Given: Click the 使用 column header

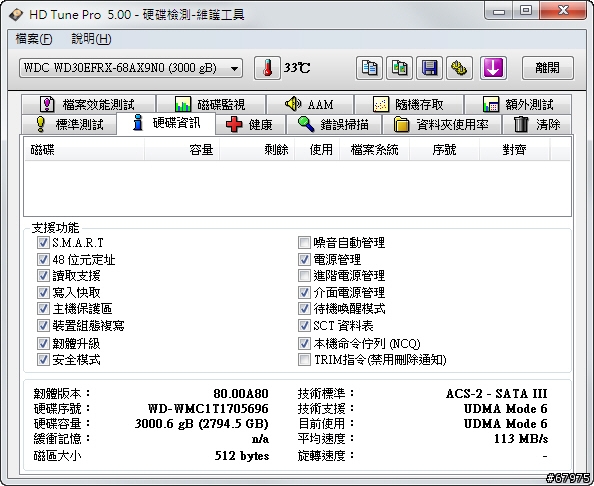Looking at the screenshot, I should pyautogui.click(x=317, y=150).
